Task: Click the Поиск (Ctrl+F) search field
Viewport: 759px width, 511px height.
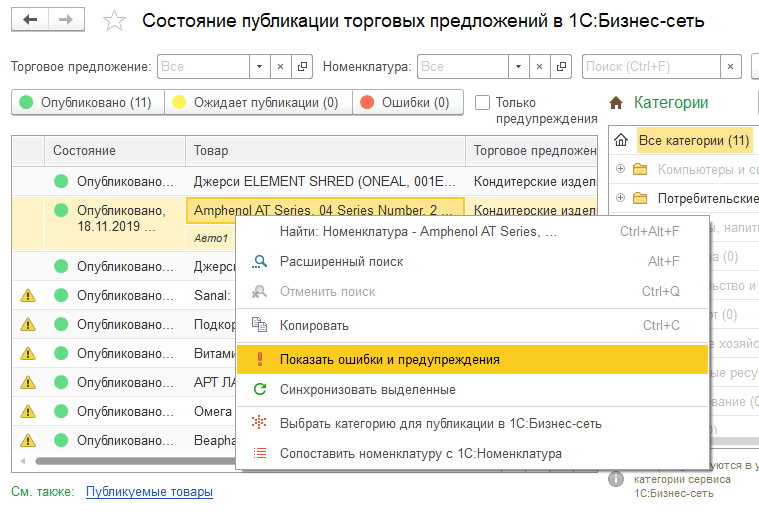Action: pyautogui.click(x=660, y=67)
